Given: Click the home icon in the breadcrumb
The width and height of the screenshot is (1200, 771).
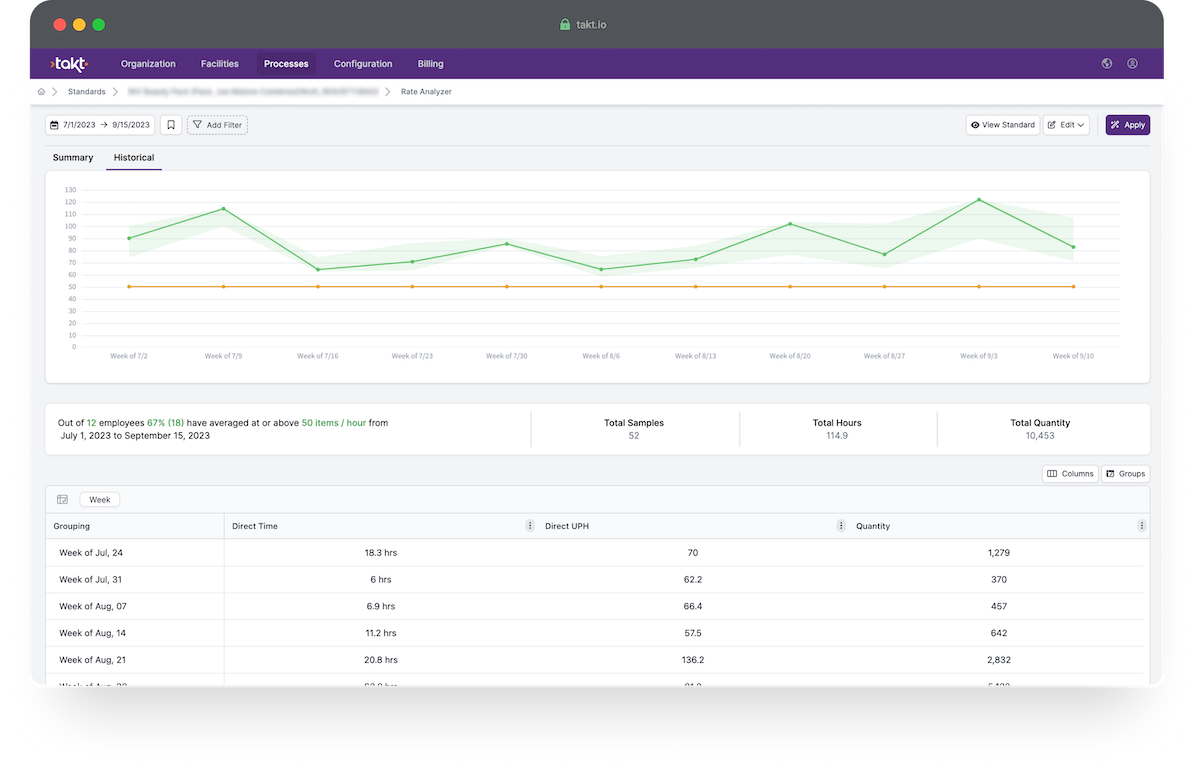Looking at the screenshot, I should pyautogui.click(x=41, y=92).
